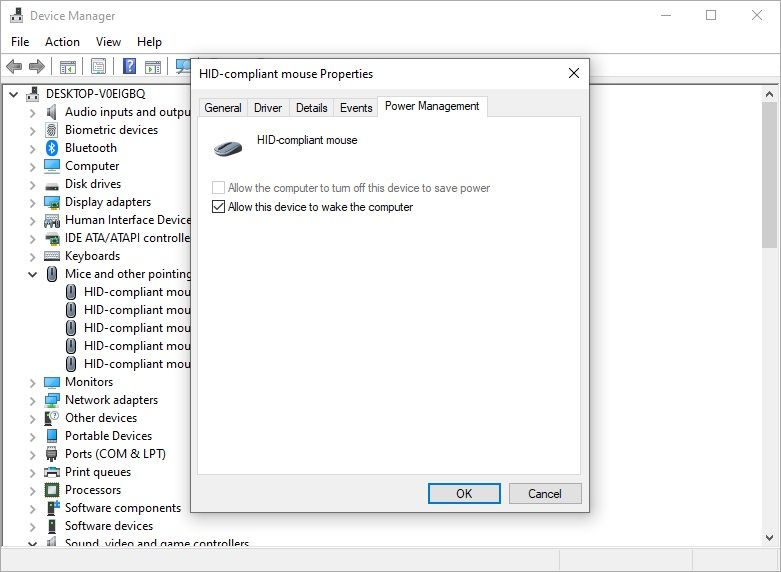Click the scrollbar down arrow
The height and width of the screenshot is (572, 781).
click(769, 538)
